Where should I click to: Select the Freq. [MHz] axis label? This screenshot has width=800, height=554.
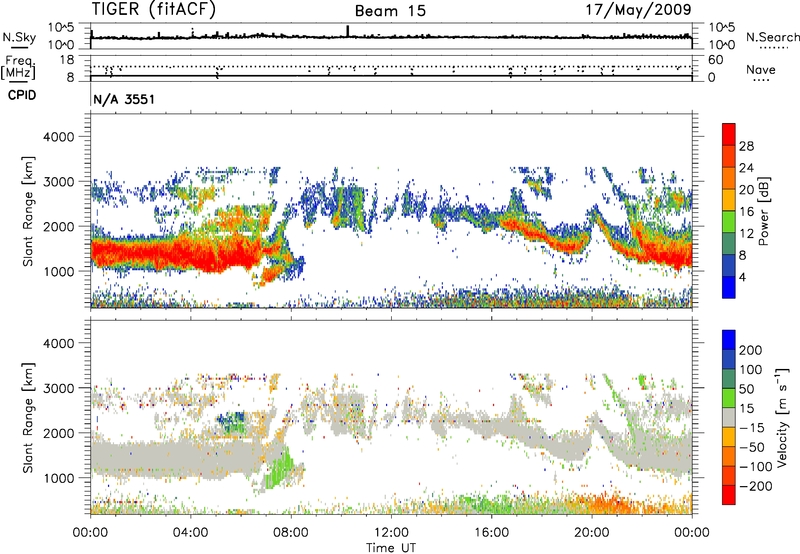click(x=18, y=67)
